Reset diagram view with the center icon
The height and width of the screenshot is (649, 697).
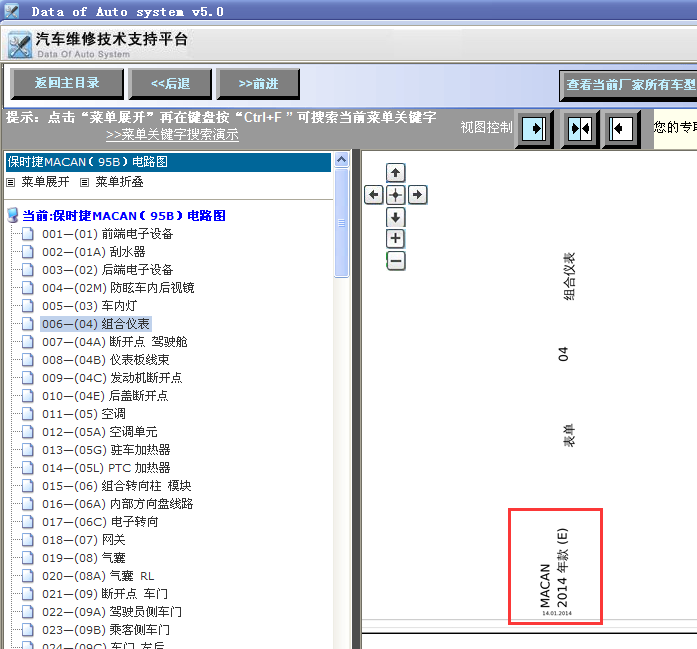coord(396,195)
